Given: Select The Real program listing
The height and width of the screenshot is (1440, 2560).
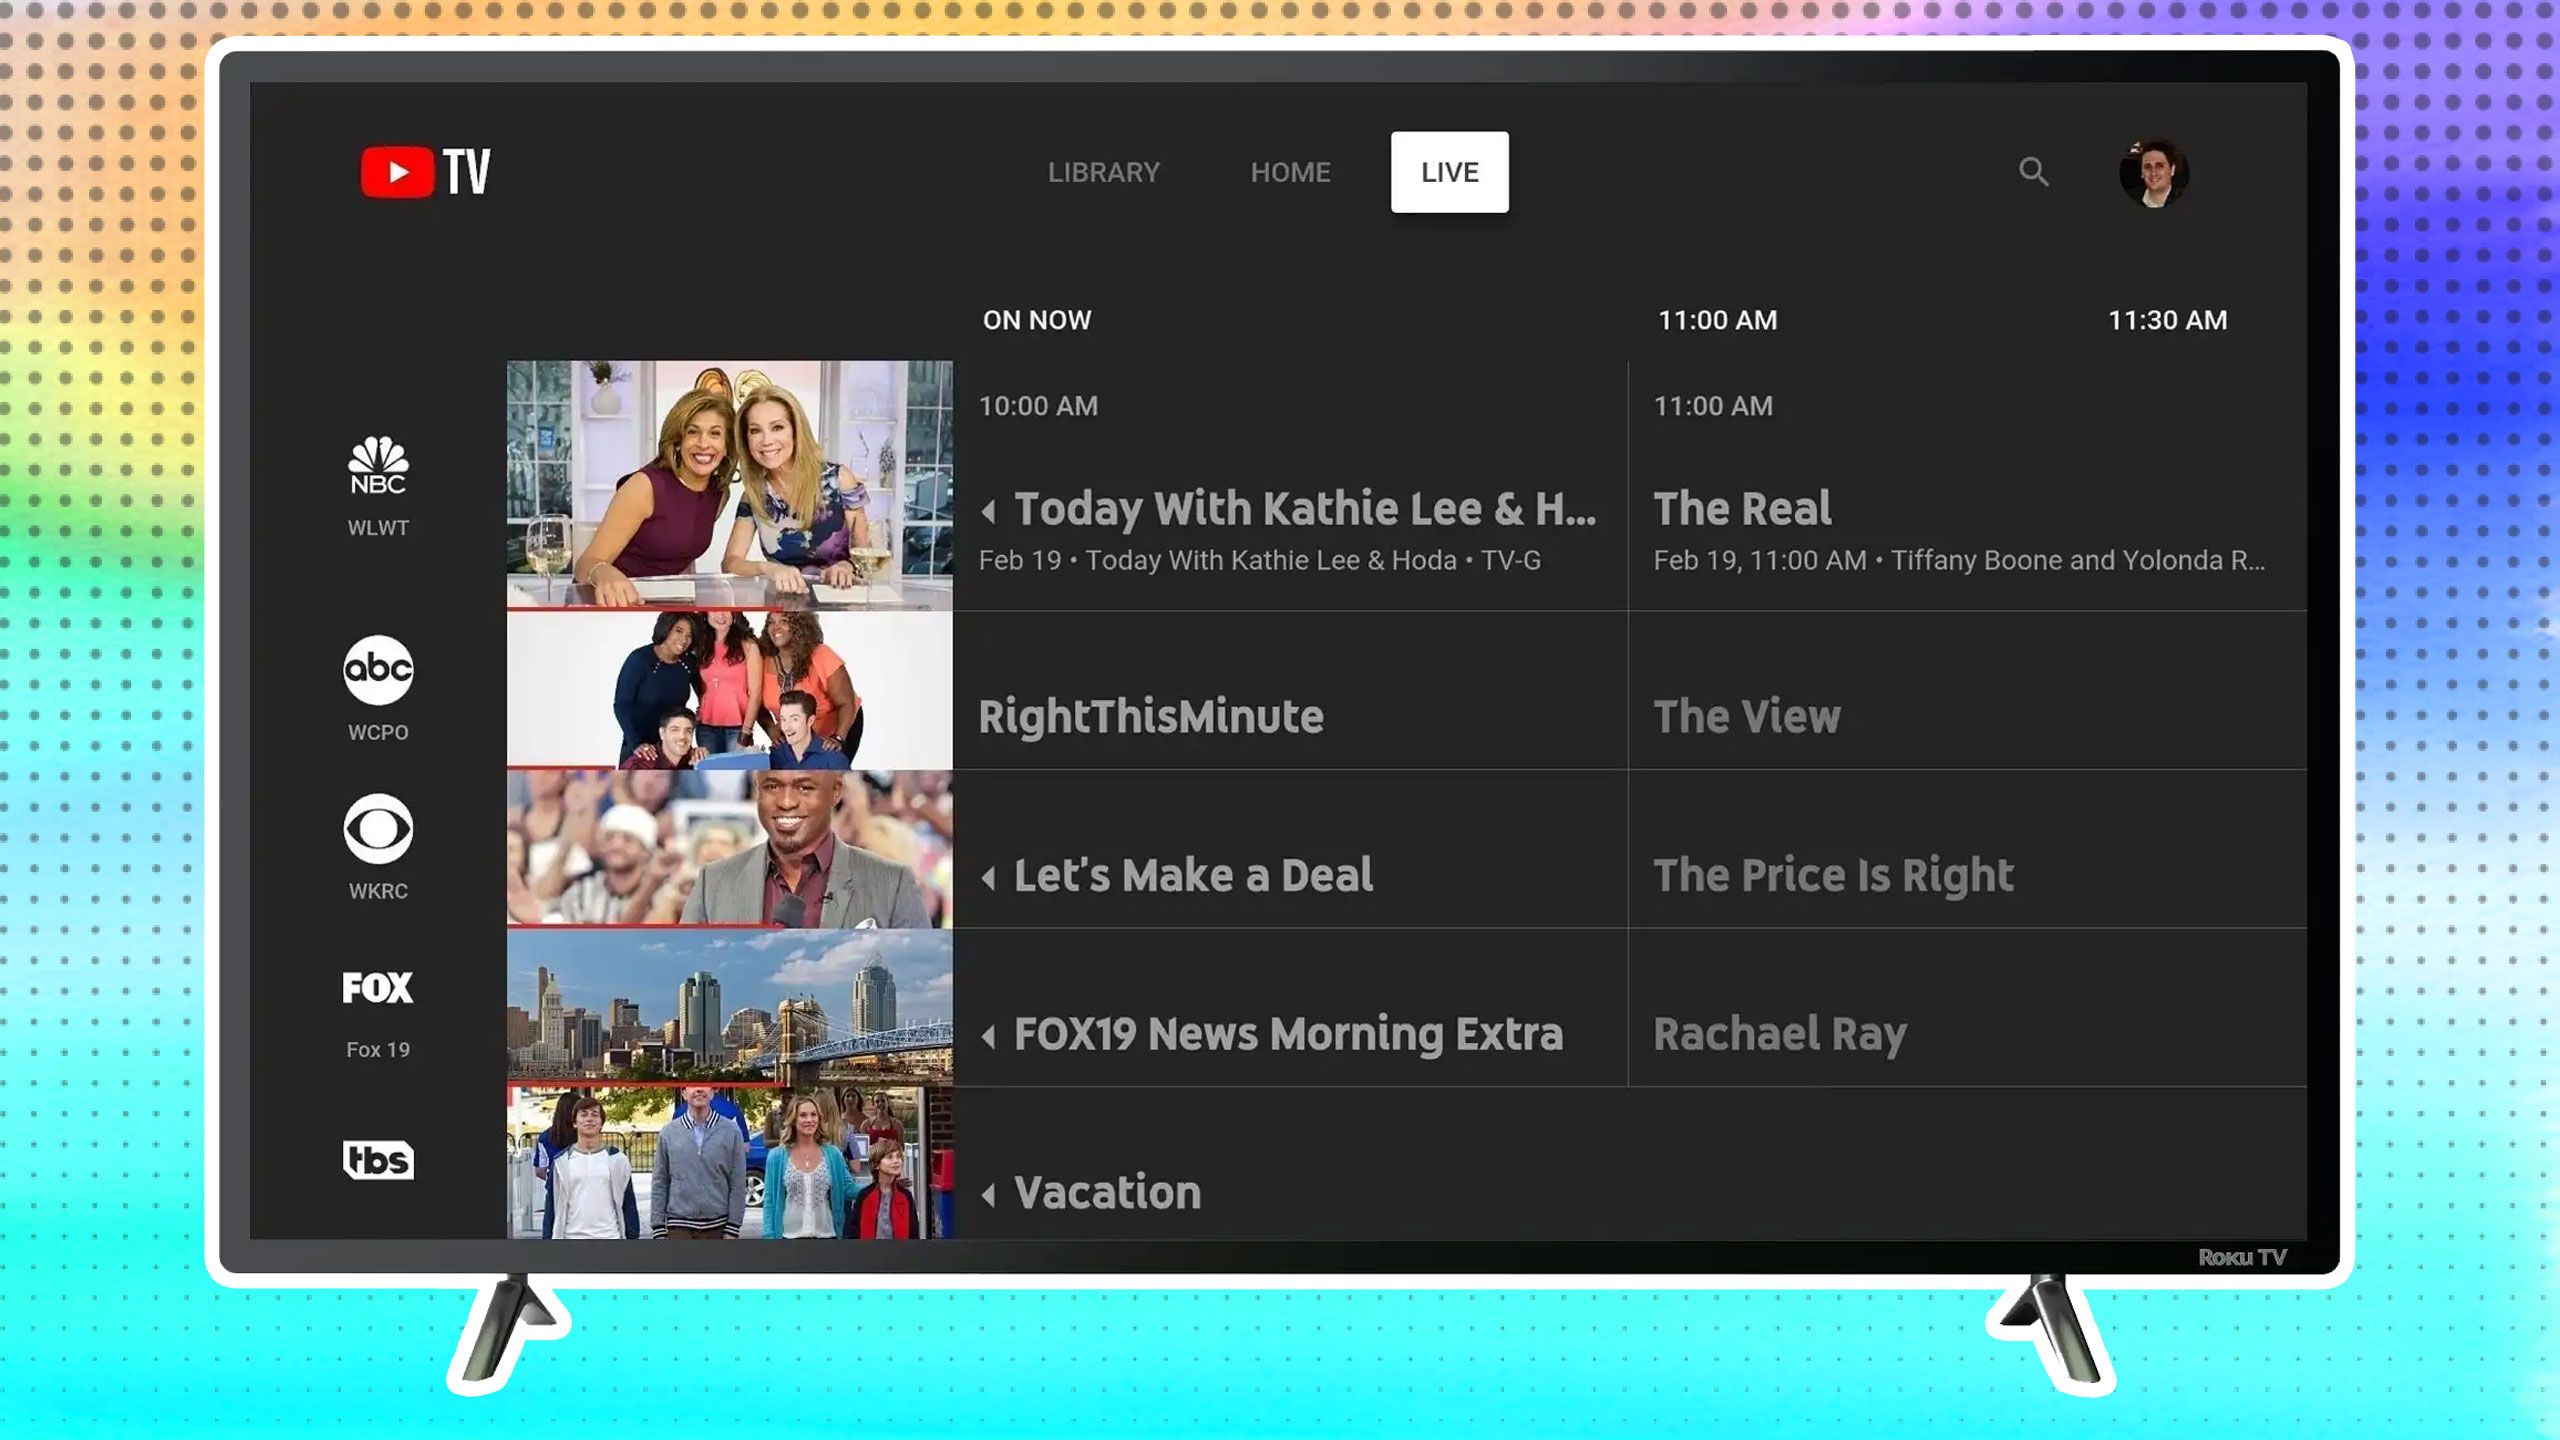Looking at the screenshot, I should [1742, 508].
